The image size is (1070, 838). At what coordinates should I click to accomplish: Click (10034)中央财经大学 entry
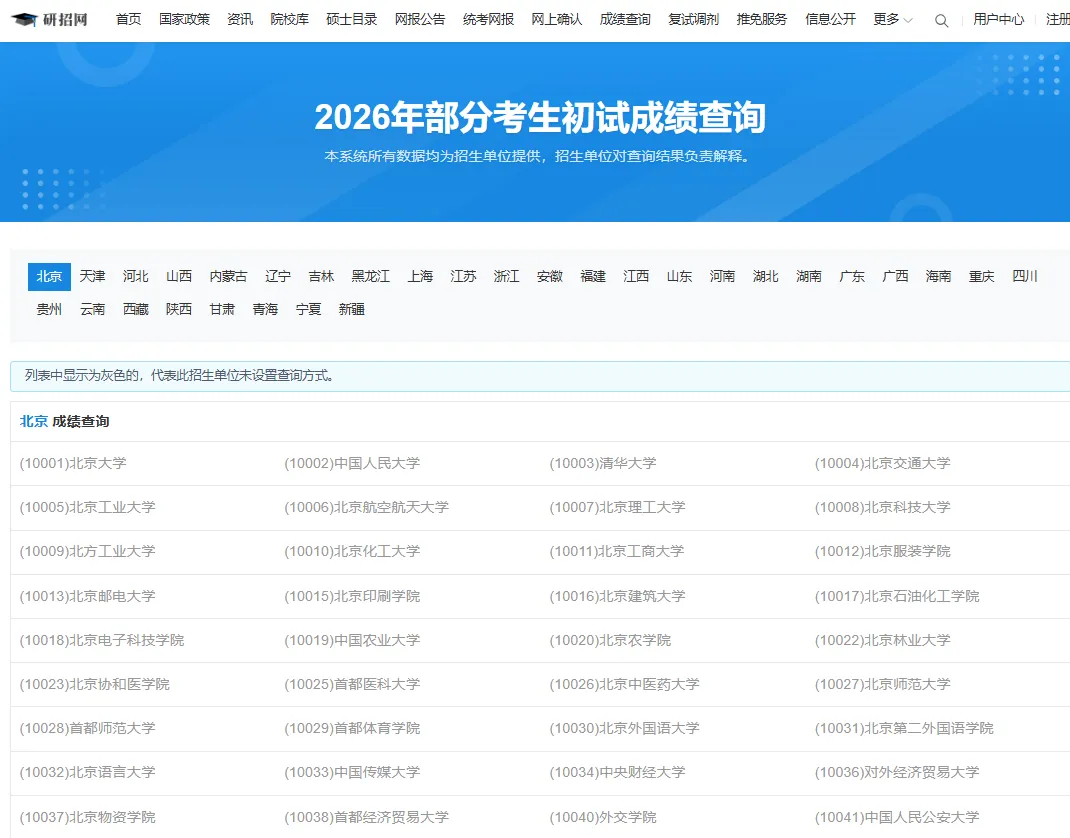pos(618,772)
